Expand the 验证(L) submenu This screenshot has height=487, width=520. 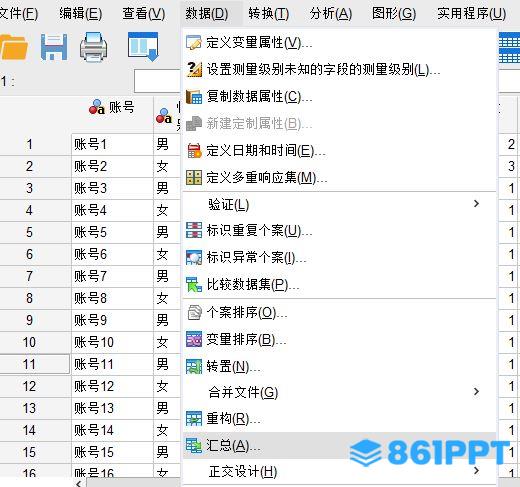339,204
